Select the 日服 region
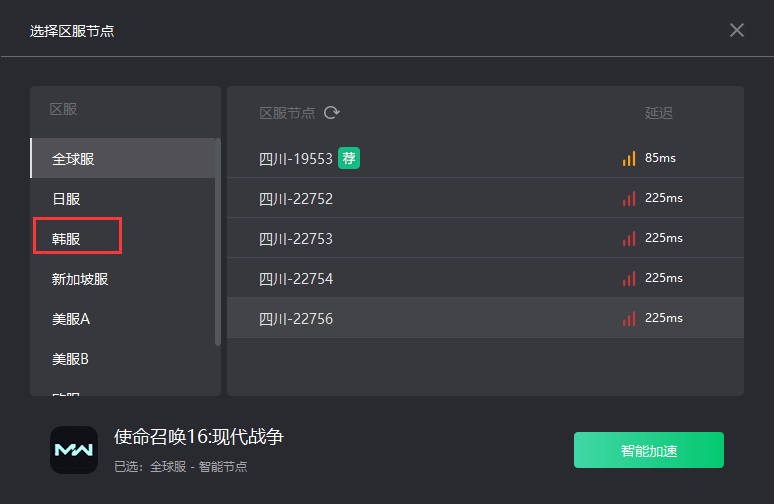The width and height of the screenshot is (774, 504). (123, 198)
